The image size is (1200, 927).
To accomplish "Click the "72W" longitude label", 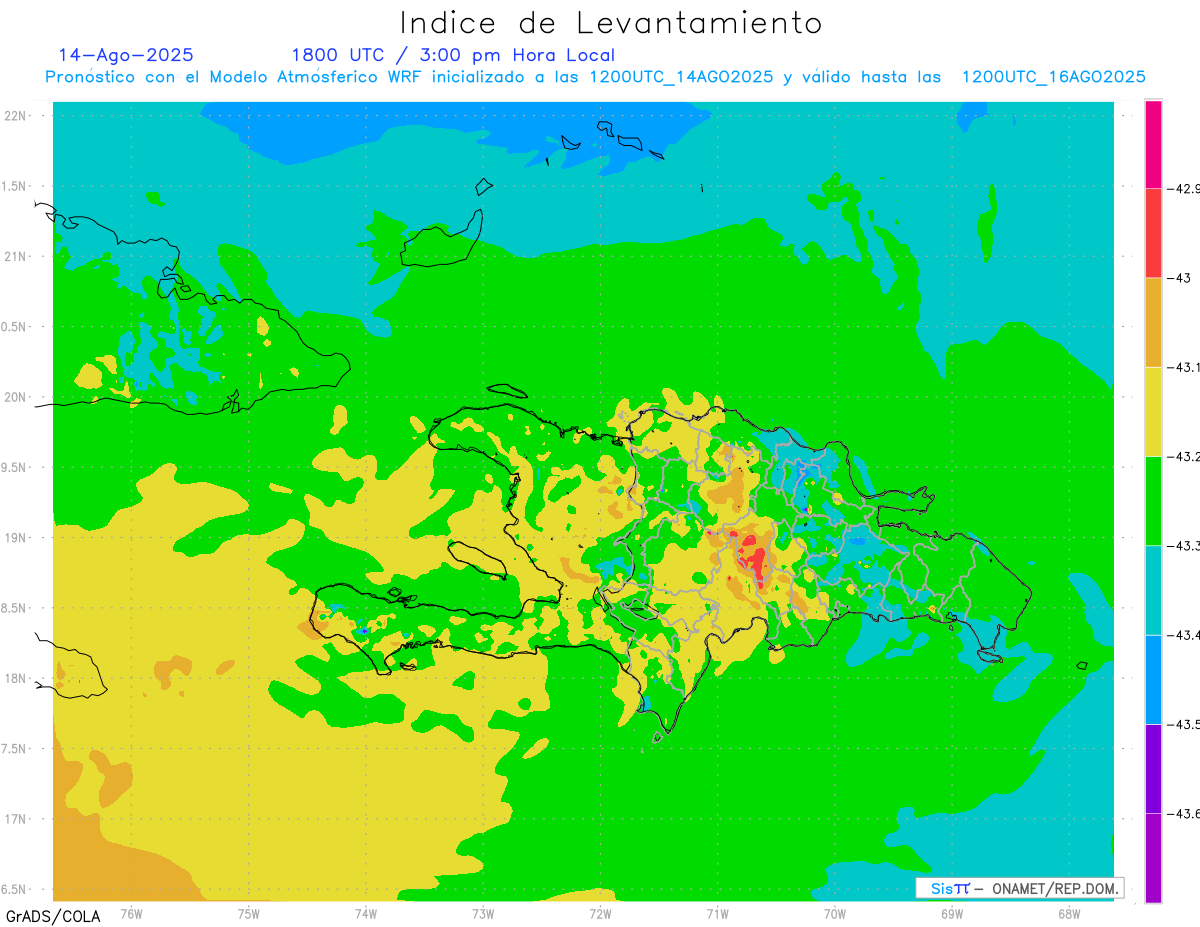I will coord(600,912).
